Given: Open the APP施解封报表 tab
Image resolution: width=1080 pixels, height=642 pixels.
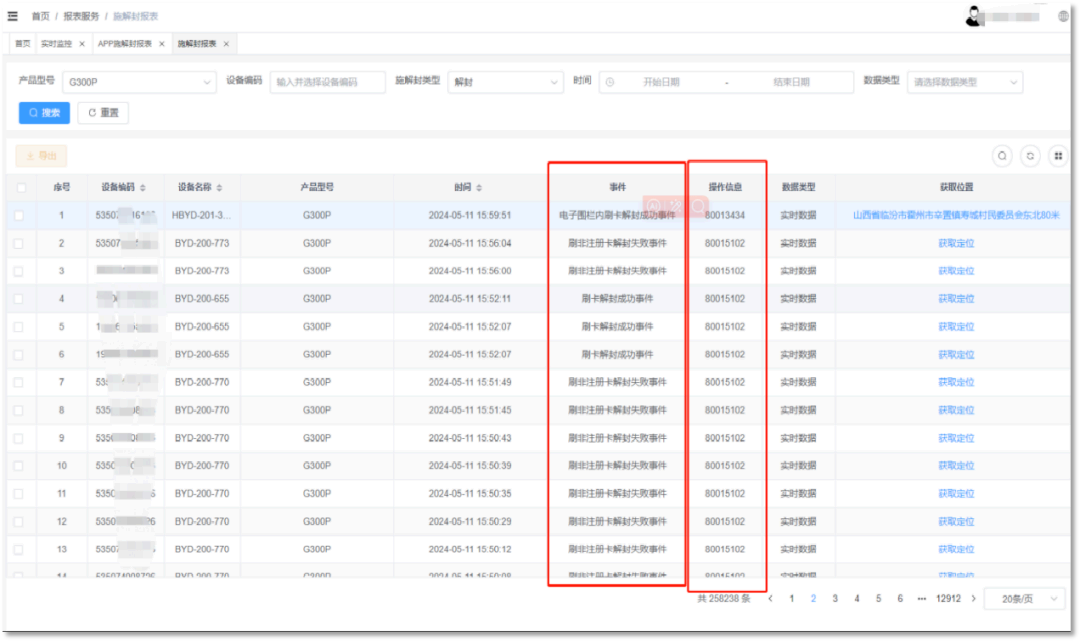Looking at the screenshot, I should pos(125,44).
